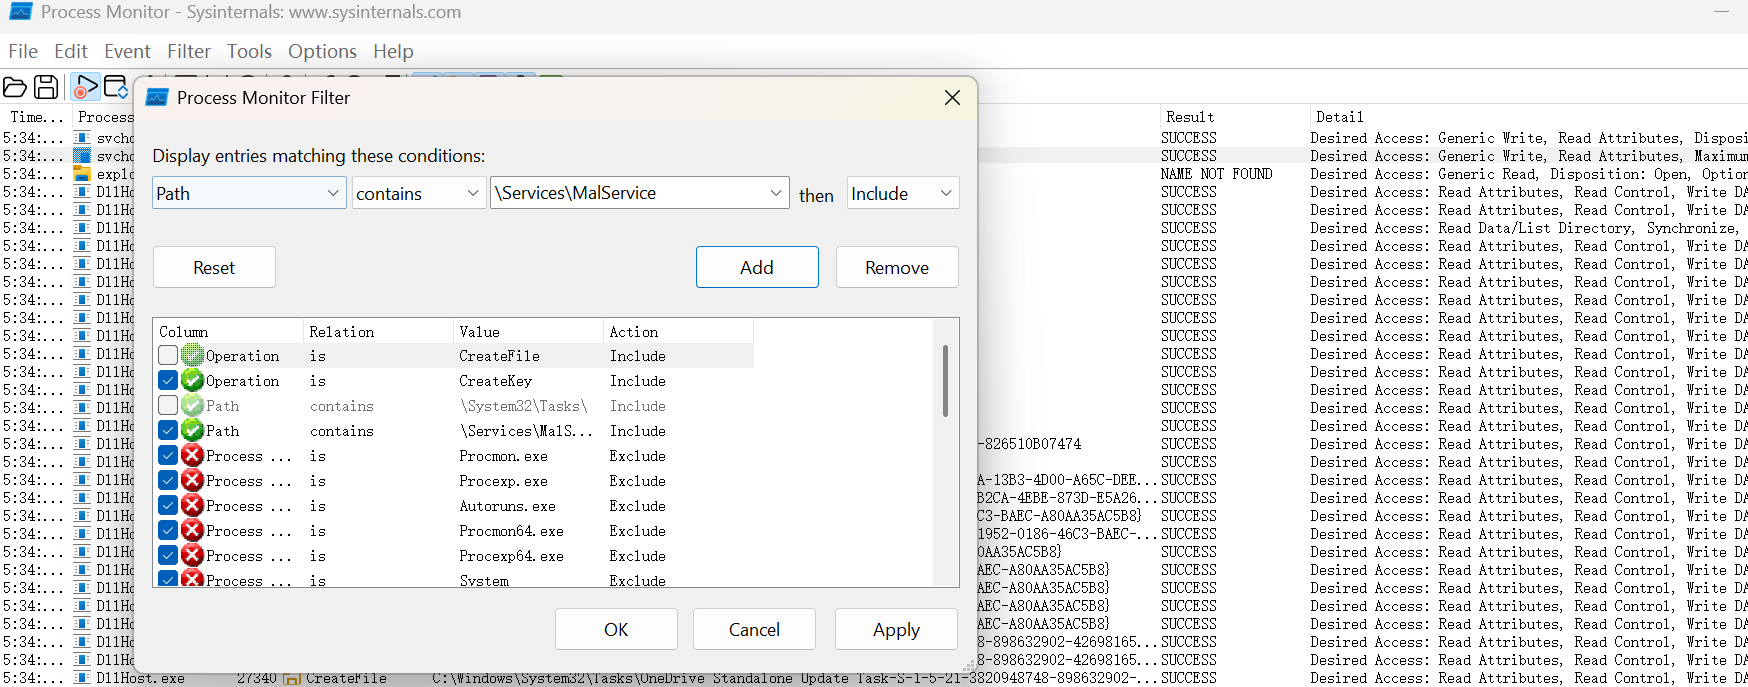Open the Tools menu
This screenshot has height=687, width=1748.
(x=249, y=51)
